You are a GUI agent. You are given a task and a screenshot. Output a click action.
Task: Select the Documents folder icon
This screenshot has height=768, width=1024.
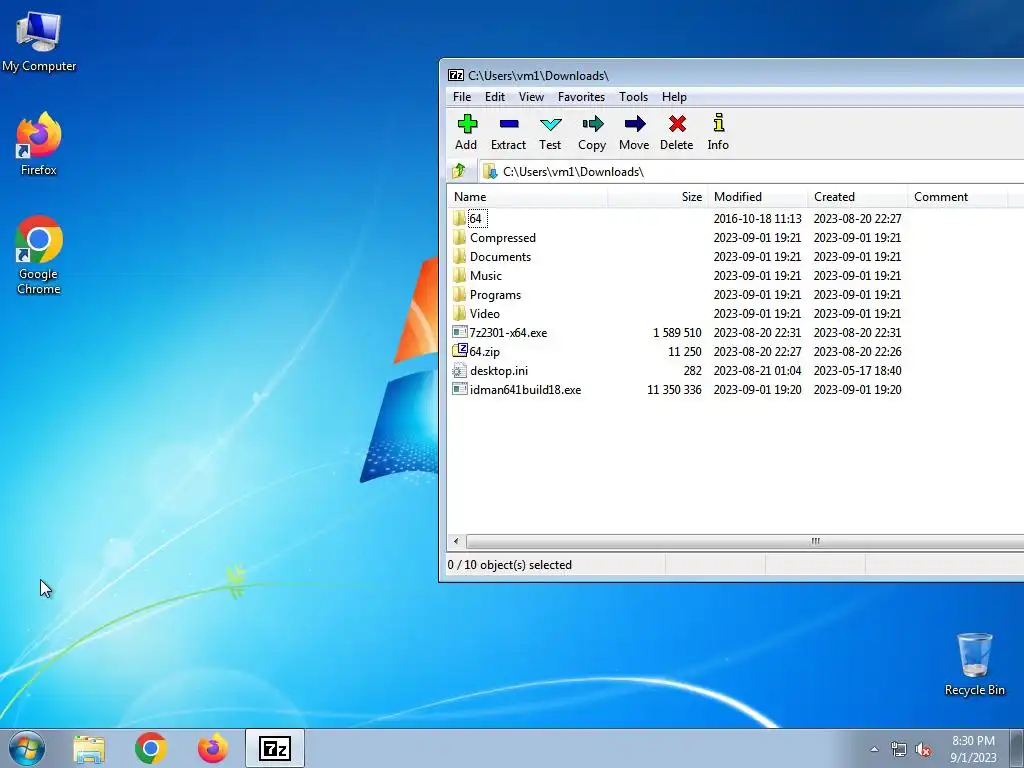(x=460, y=256)
